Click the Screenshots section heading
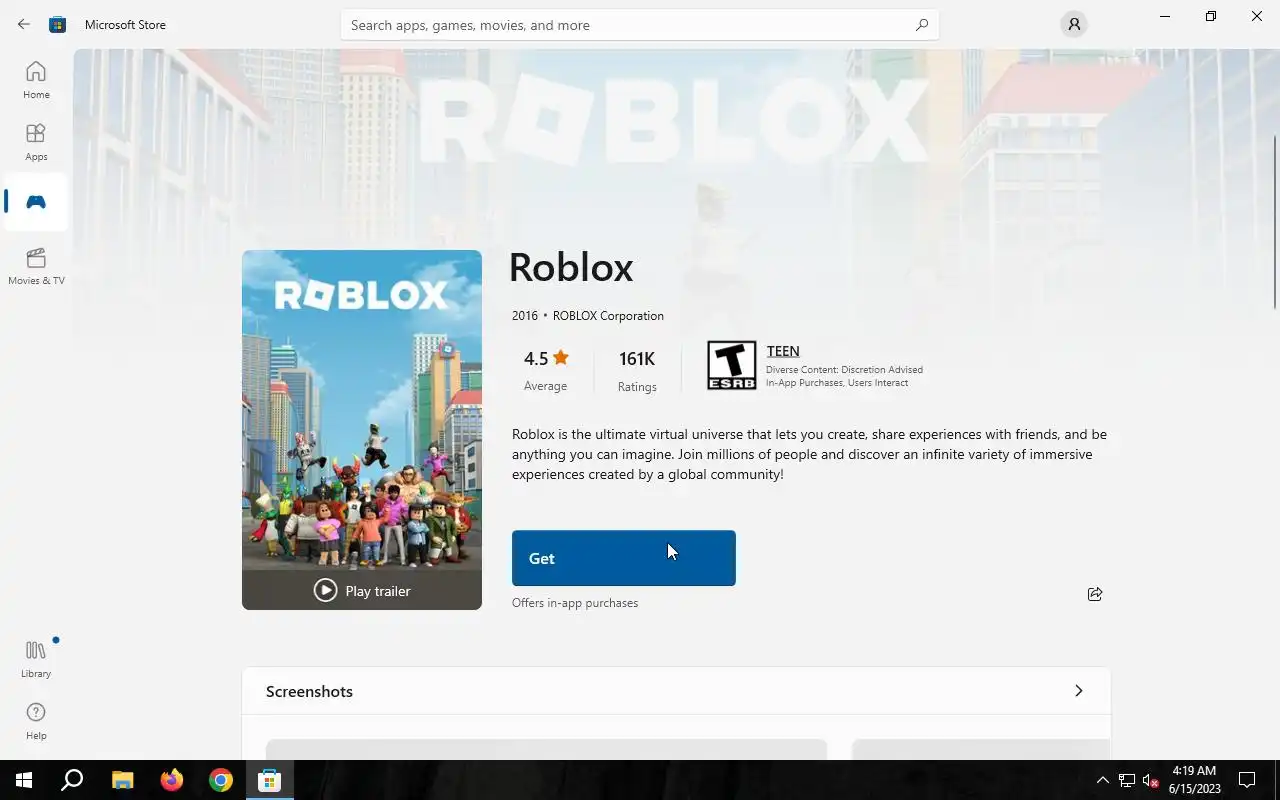The image size is (1280, 800). click(x=309, y=691)
